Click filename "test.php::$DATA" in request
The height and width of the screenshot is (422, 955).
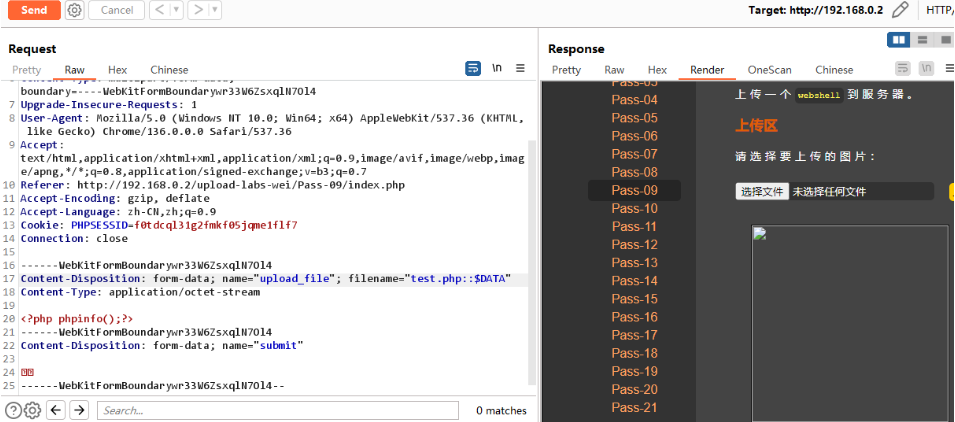pyautogui.click(x=460, y=279)
